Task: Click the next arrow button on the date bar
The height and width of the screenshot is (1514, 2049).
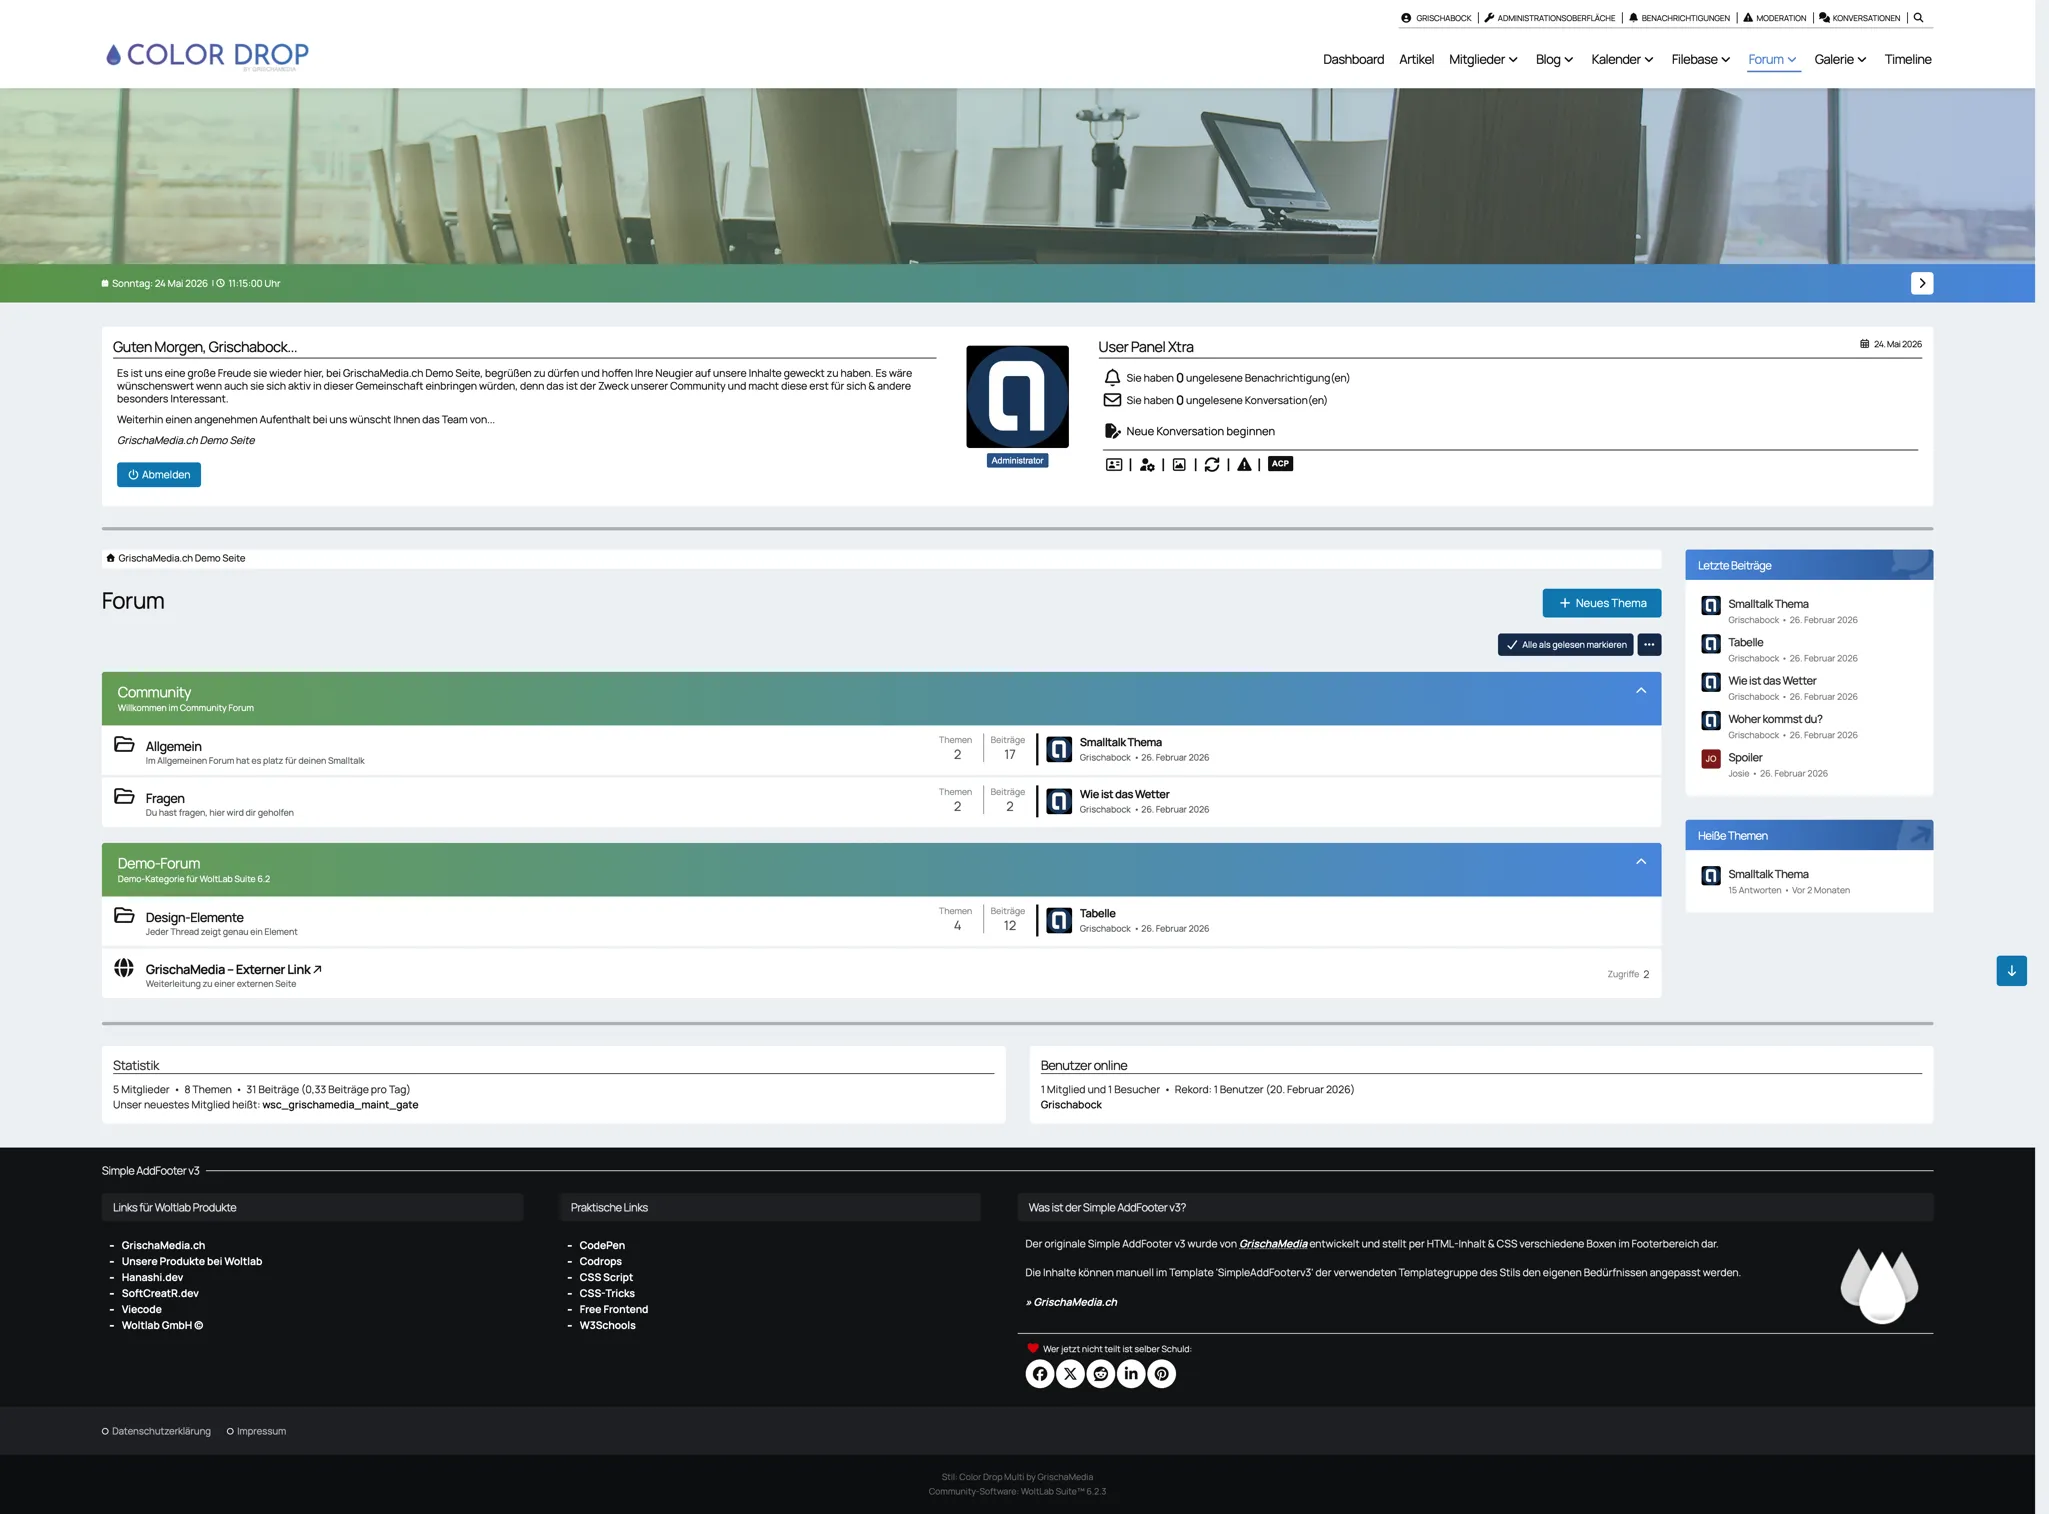Action: coord(1922,283)
